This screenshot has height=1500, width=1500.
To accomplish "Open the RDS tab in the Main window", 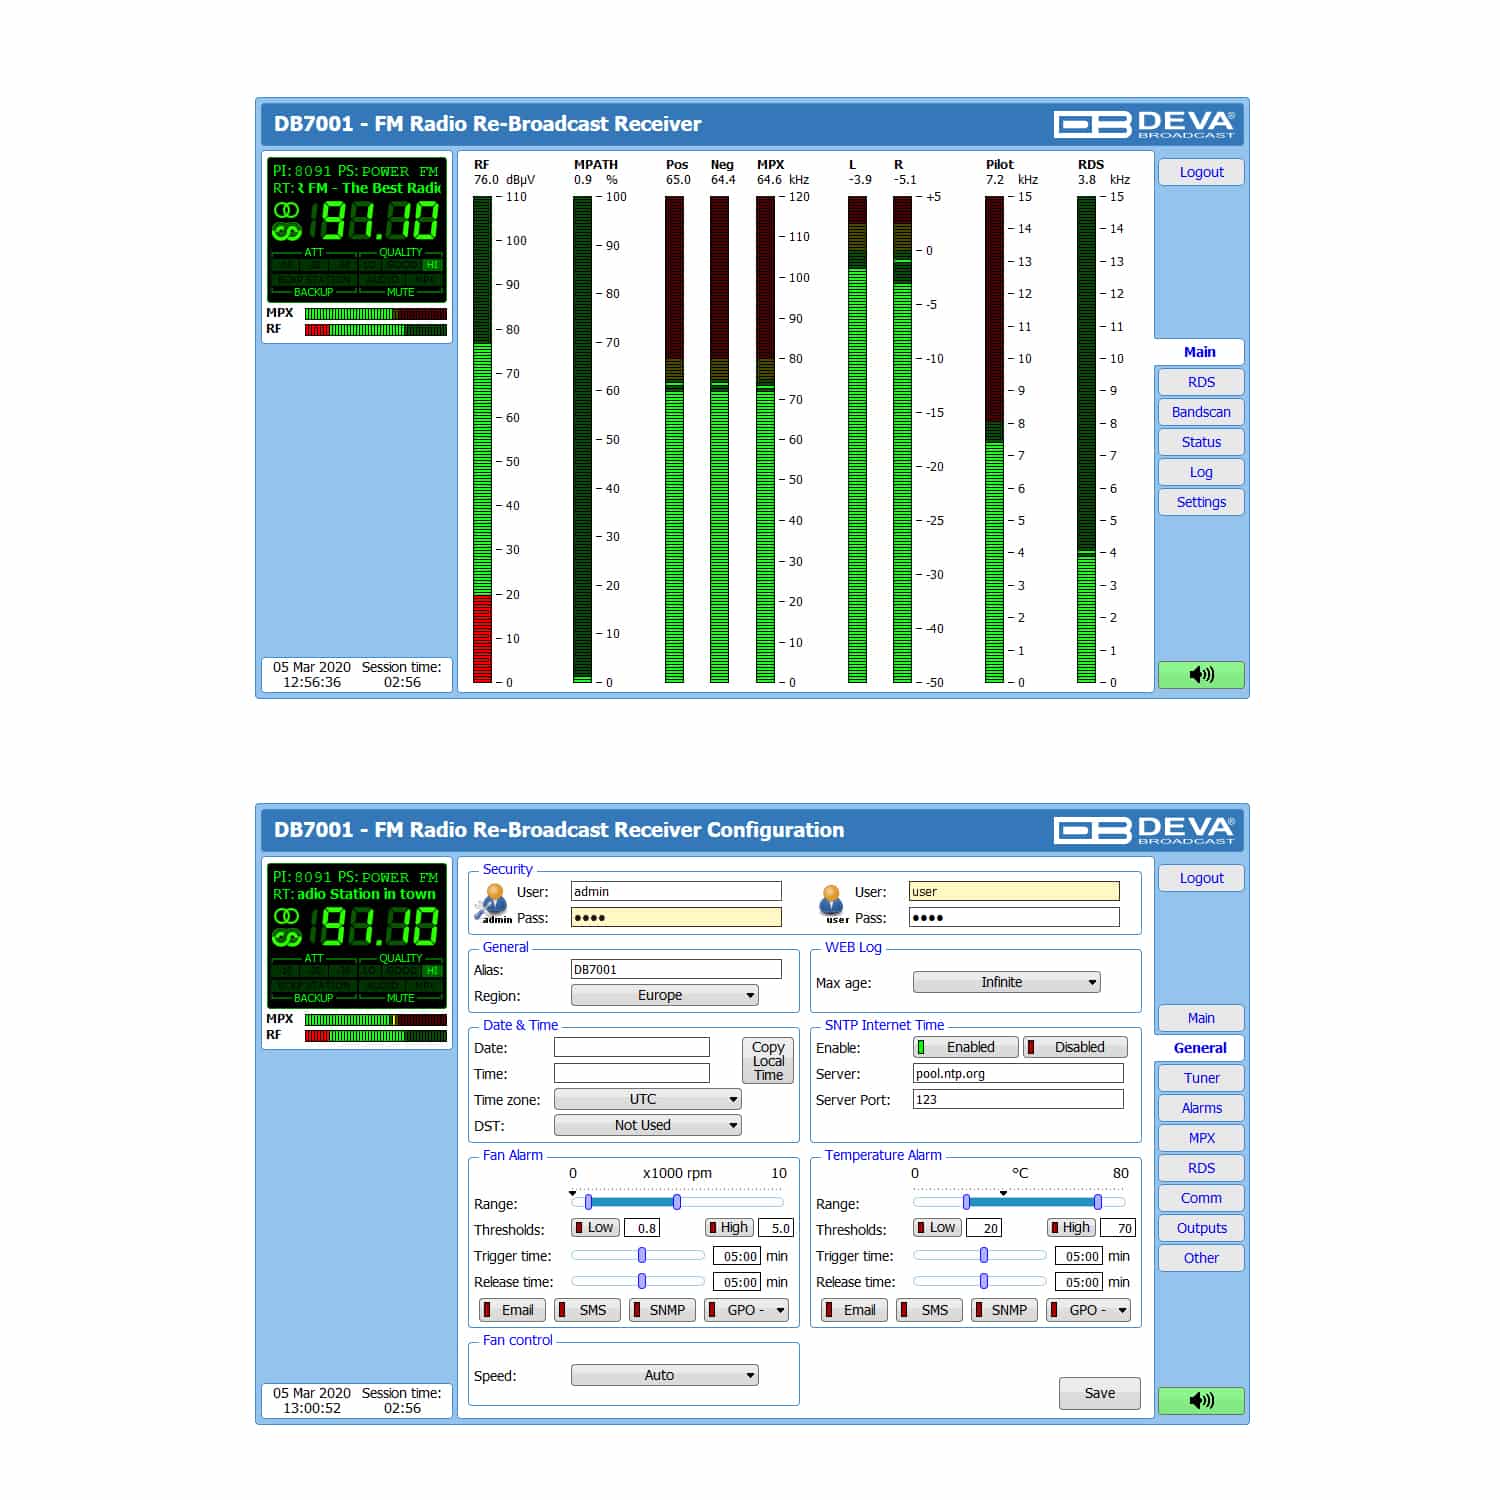I will [x=1201, y=382].
